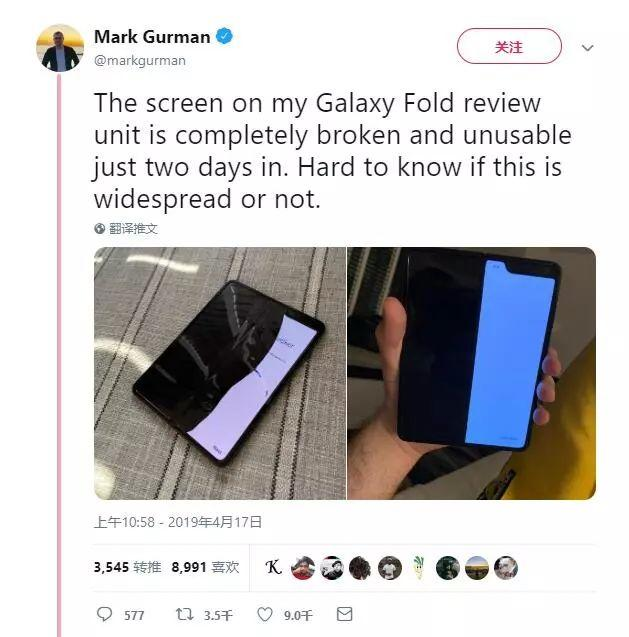Click the blue verified badge
Image resolution: width=629 pixels, height=637 pixels.
[224, 36]
